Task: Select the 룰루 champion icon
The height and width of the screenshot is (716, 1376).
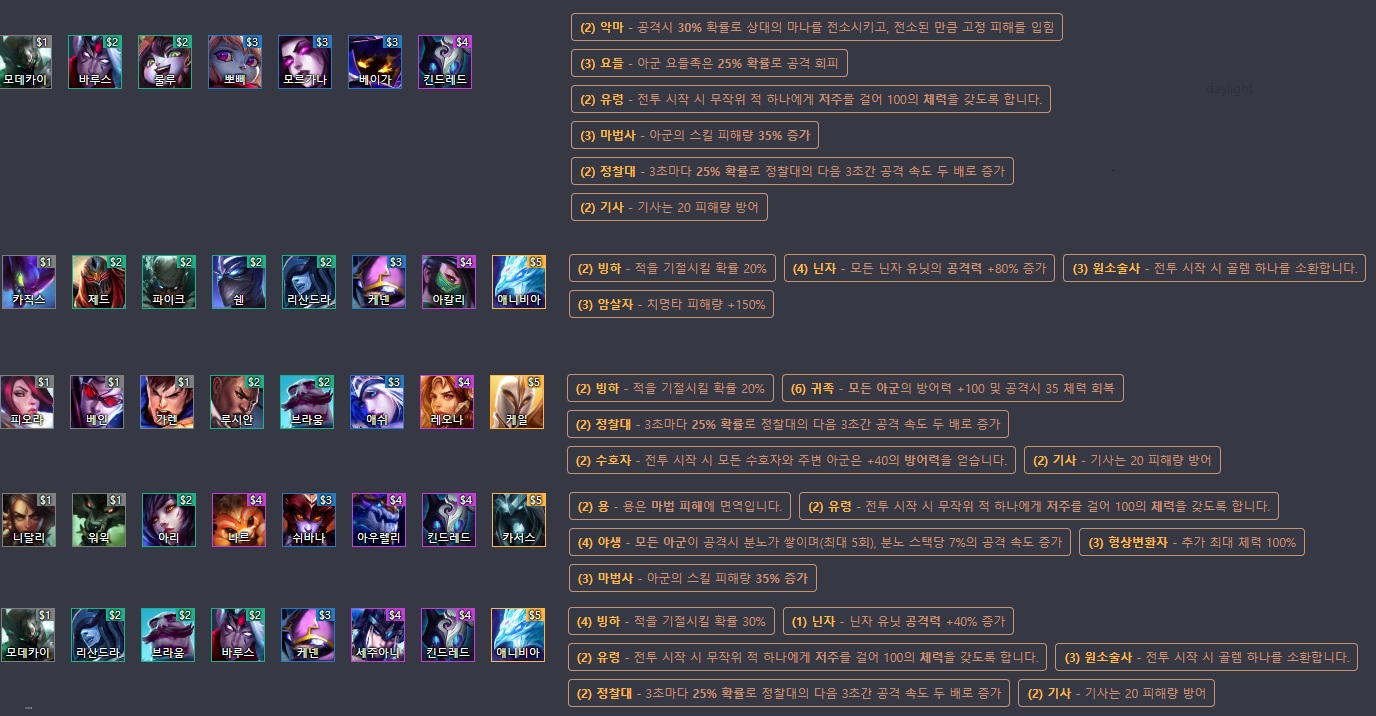Action: point(165,62)
